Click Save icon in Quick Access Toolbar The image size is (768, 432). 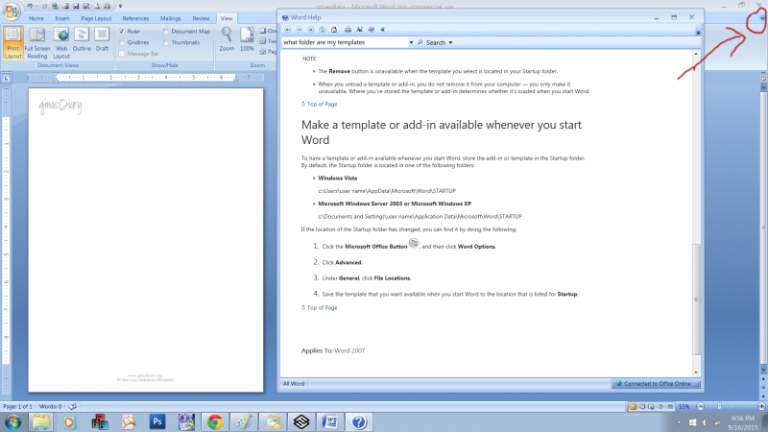click(75, 6)
